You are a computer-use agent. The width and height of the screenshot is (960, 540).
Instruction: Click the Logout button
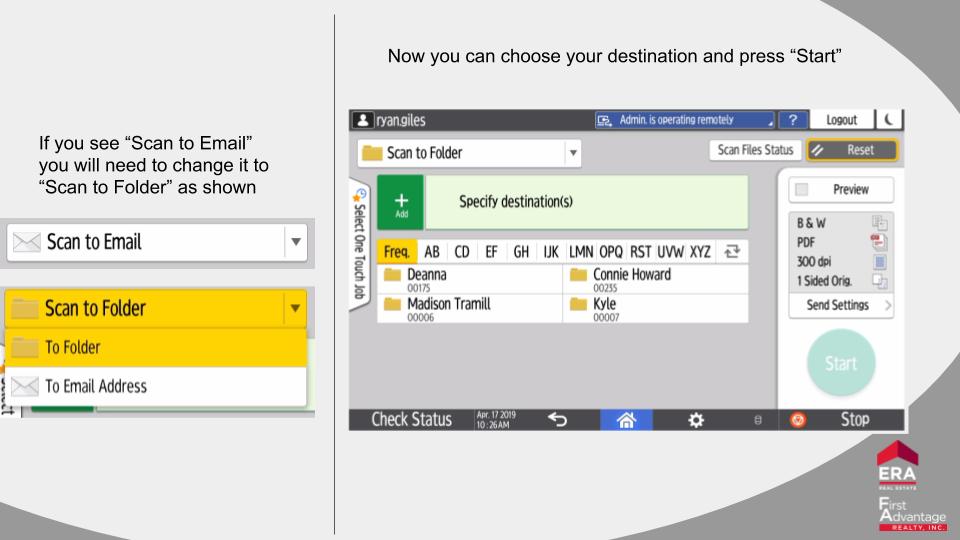pos(841,120)
